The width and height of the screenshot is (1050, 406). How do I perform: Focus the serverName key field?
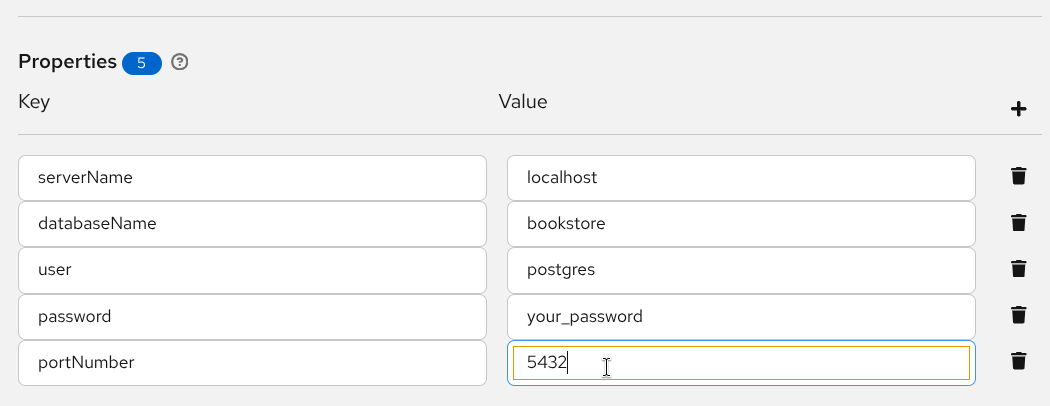coord(252,178)
